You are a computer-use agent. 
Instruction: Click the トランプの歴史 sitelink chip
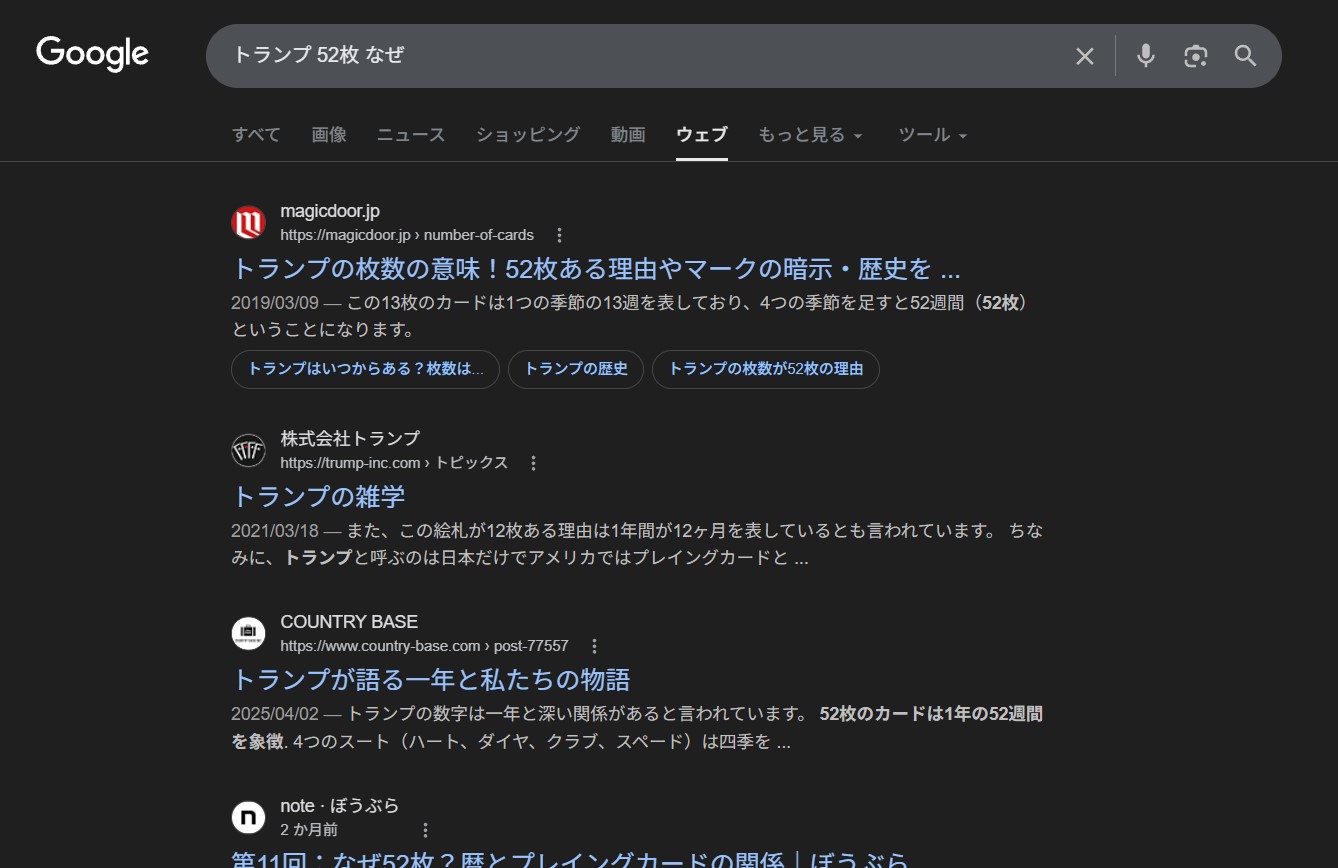pos(576,369)
